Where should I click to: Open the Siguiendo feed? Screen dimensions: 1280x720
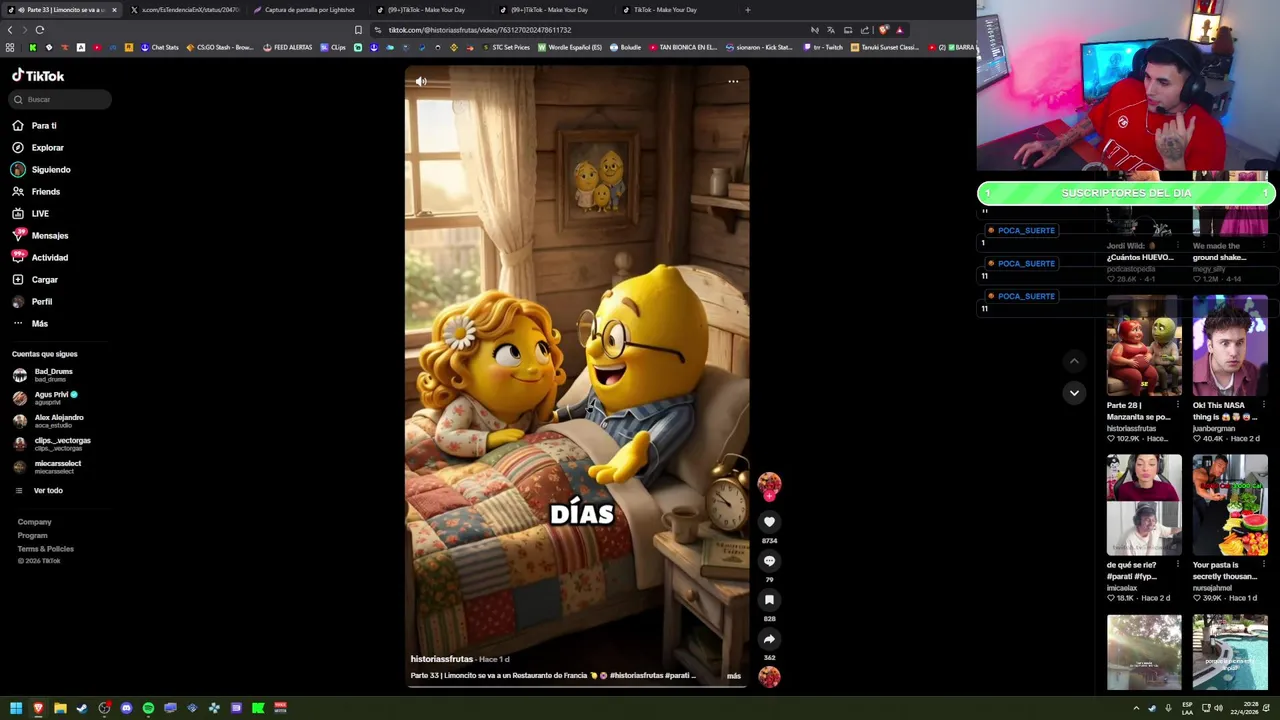(41, 170)
